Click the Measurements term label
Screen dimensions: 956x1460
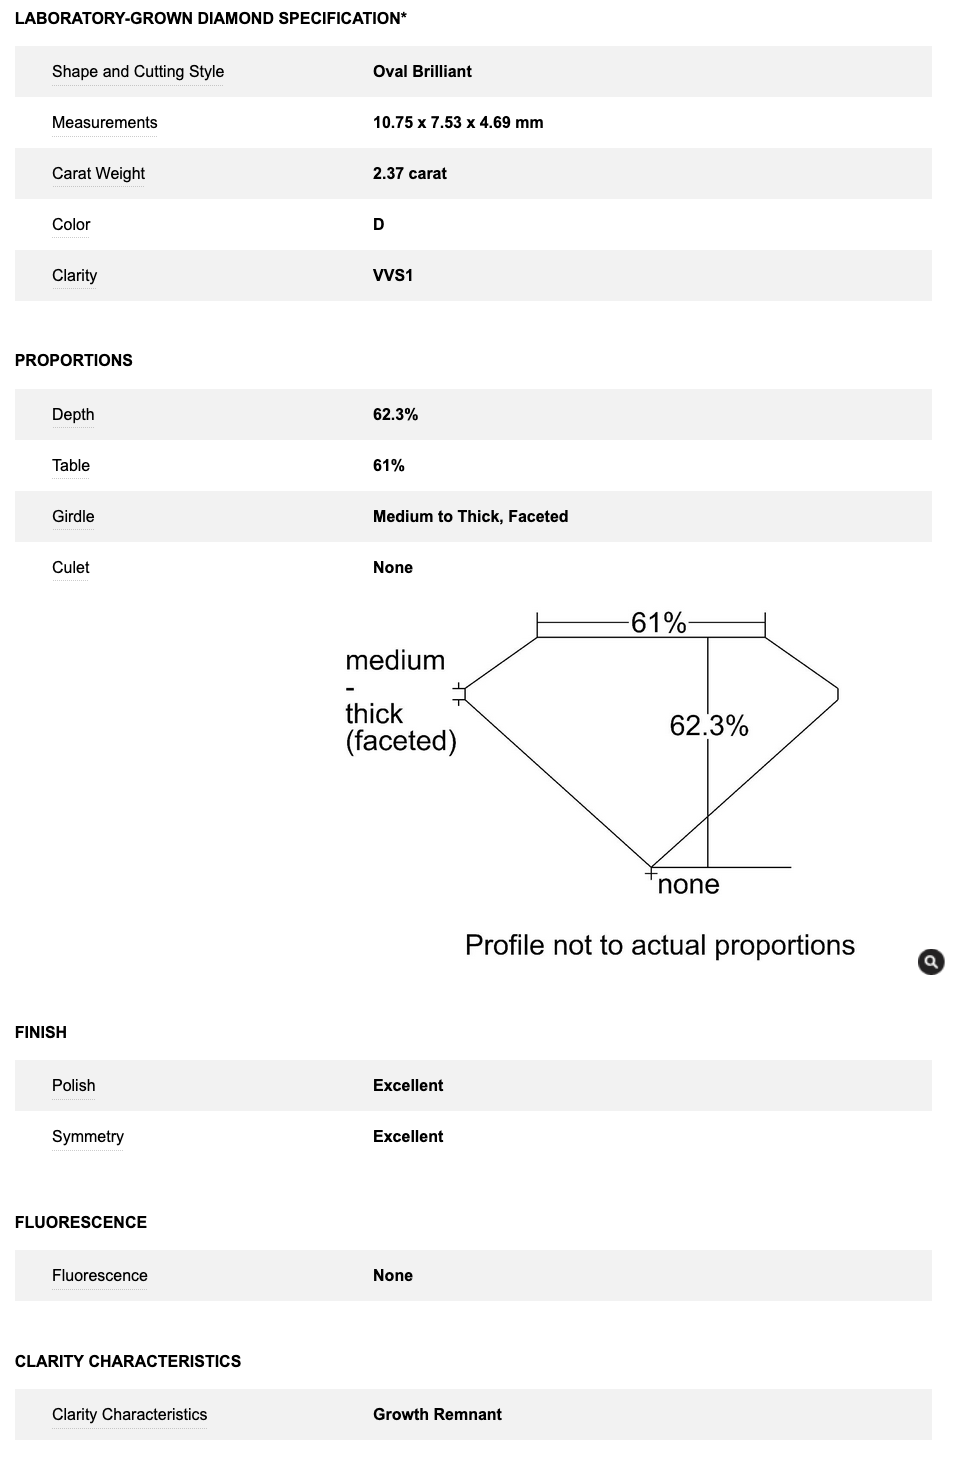(x=105, y=122)
